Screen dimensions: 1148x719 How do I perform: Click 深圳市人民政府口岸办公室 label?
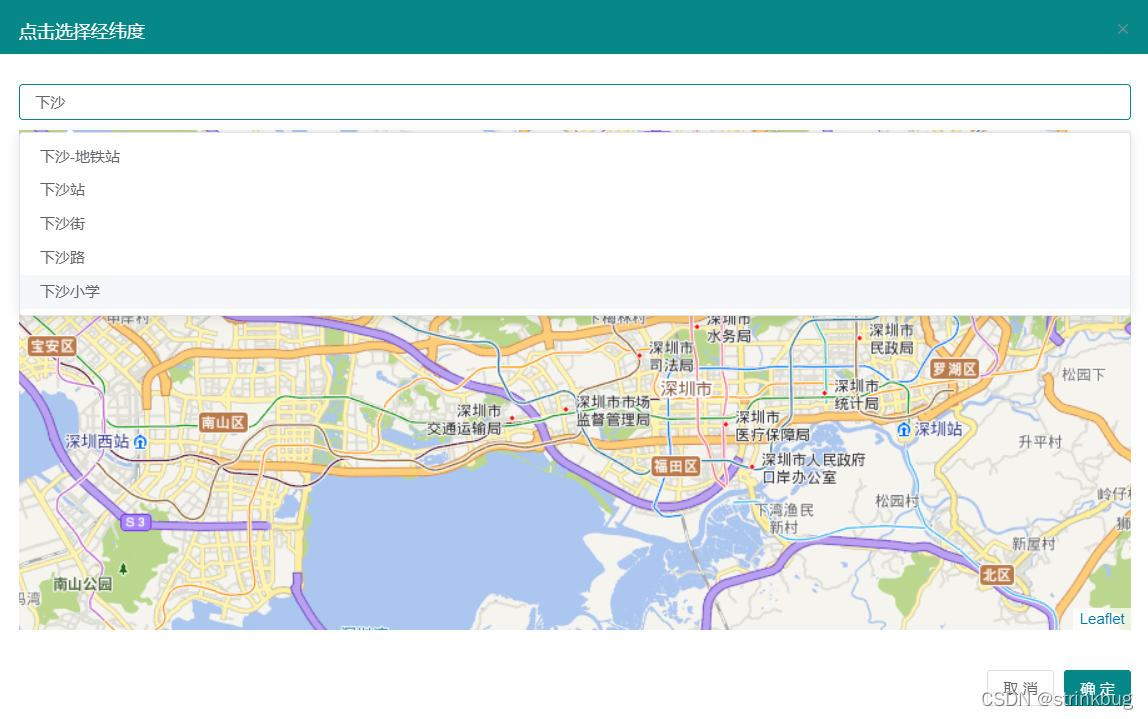813,469
